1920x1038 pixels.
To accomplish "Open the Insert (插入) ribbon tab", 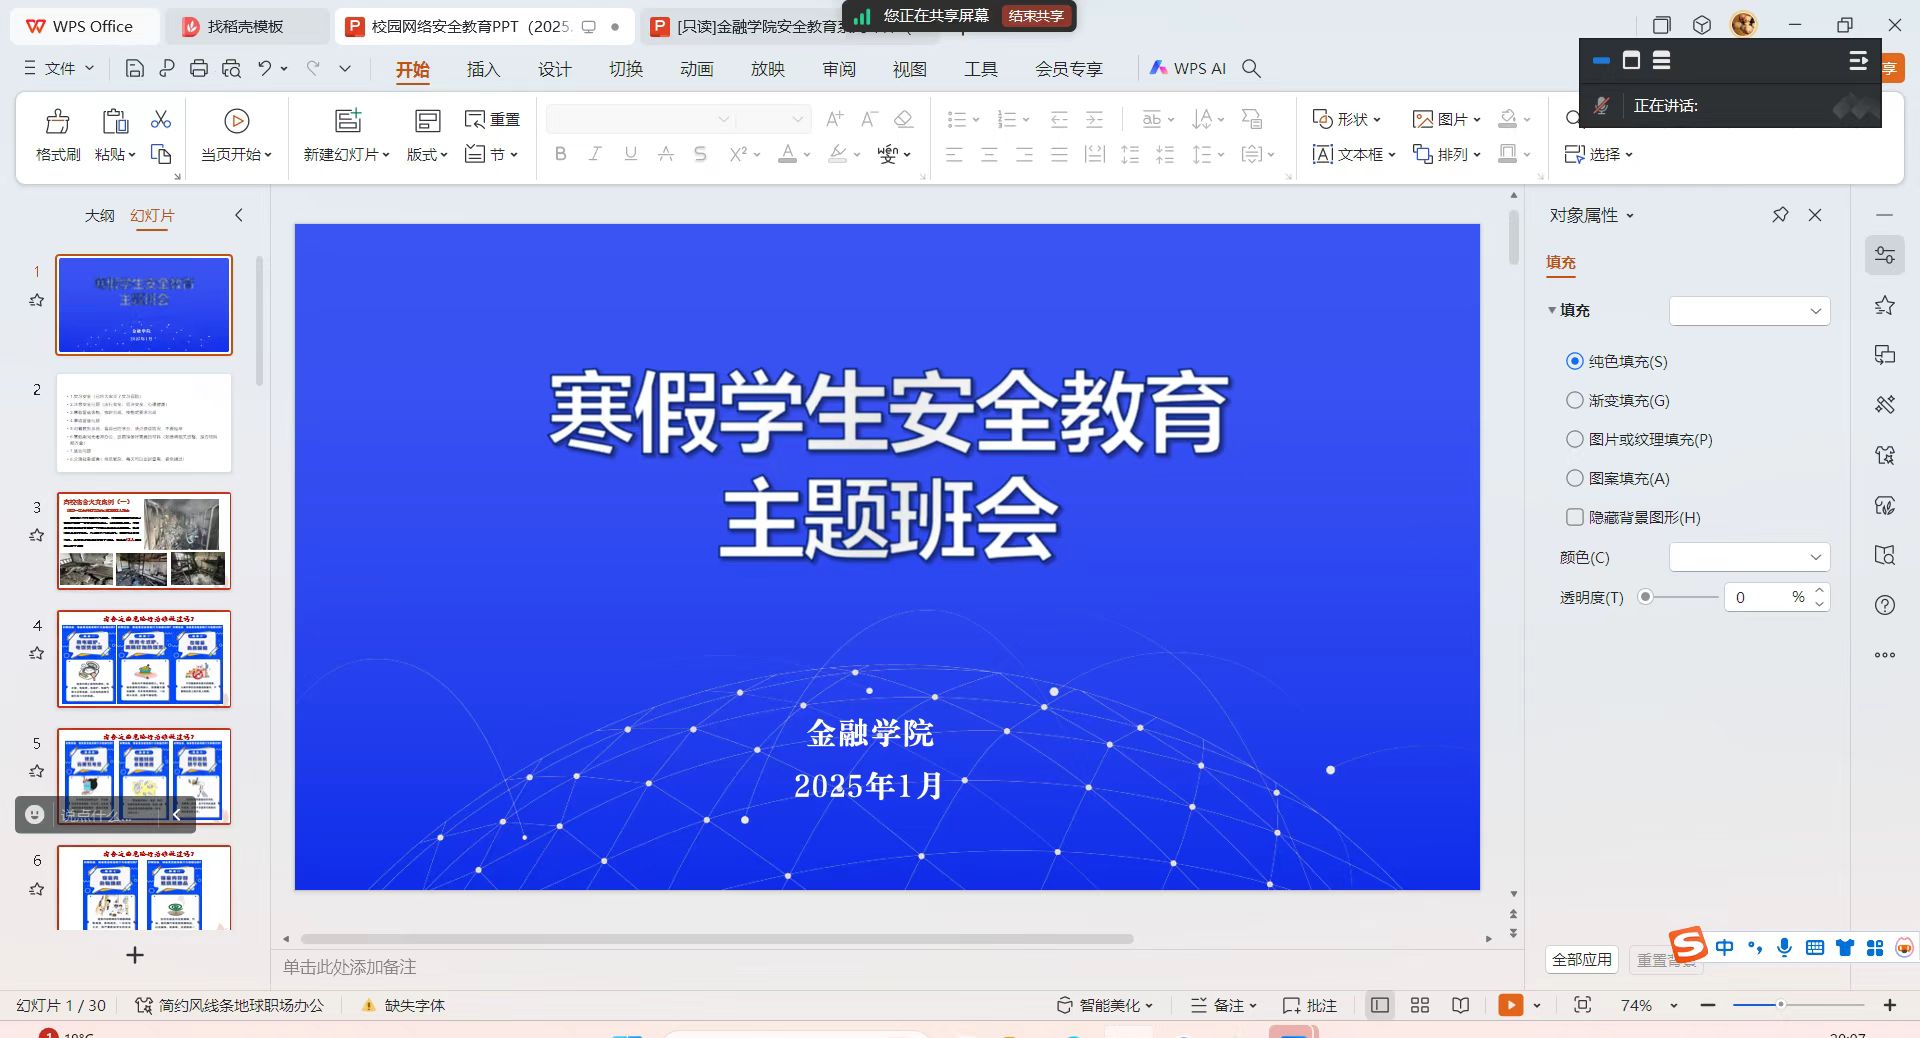I will click(x=483, y=69).
